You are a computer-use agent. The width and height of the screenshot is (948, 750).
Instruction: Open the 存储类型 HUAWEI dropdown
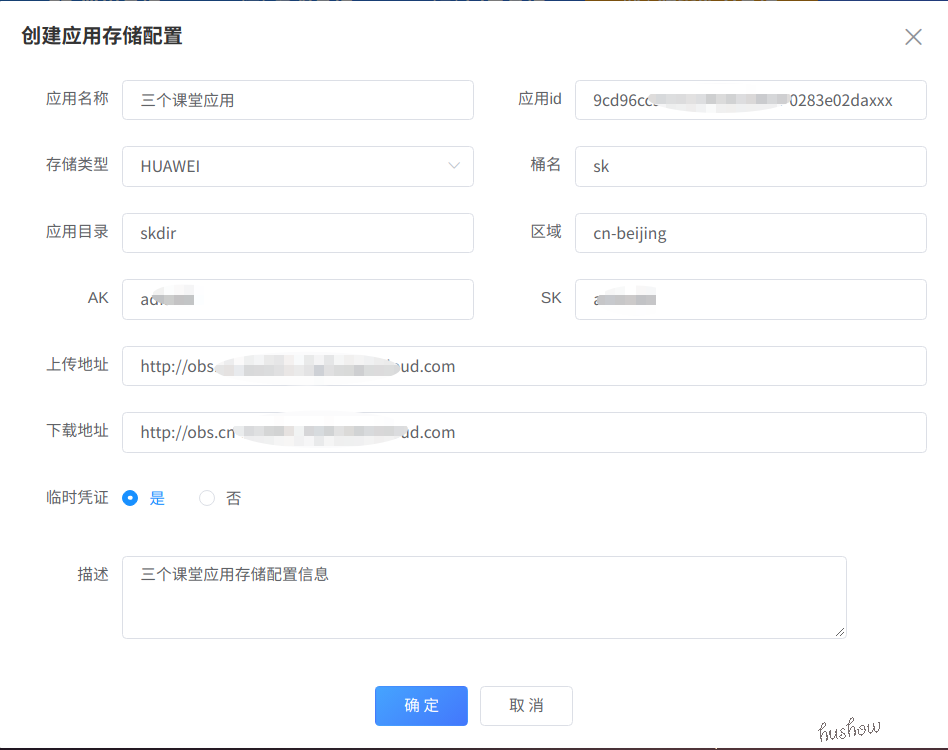click(297, 166)
